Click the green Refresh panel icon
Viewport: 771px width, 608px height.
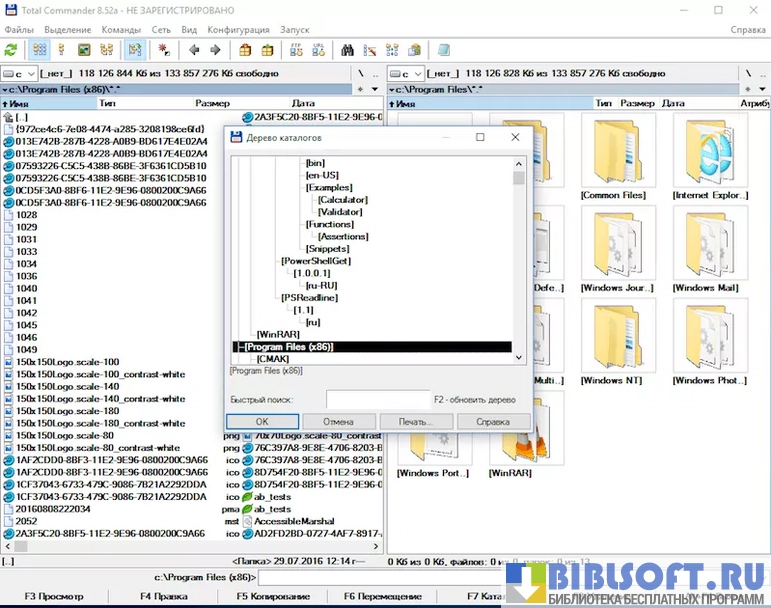coord(11,49)
